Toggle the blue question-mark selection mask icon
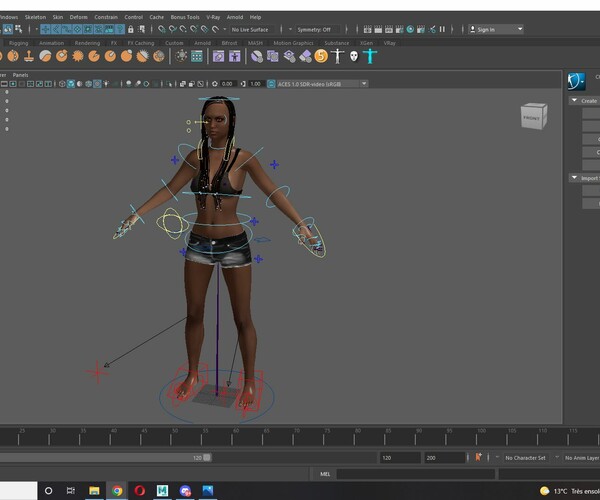 [x=120, y=29]
